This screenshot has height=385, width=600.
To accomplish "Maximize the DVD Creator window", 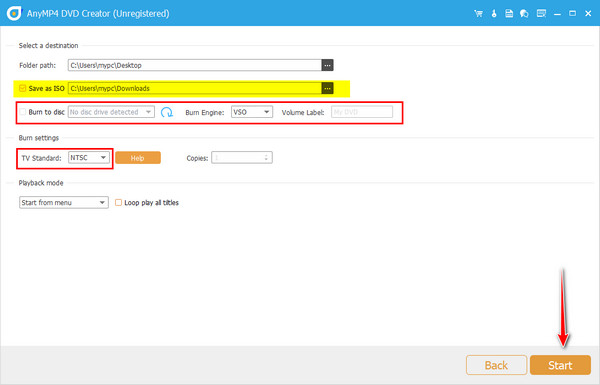I will (x=572, y=14).
